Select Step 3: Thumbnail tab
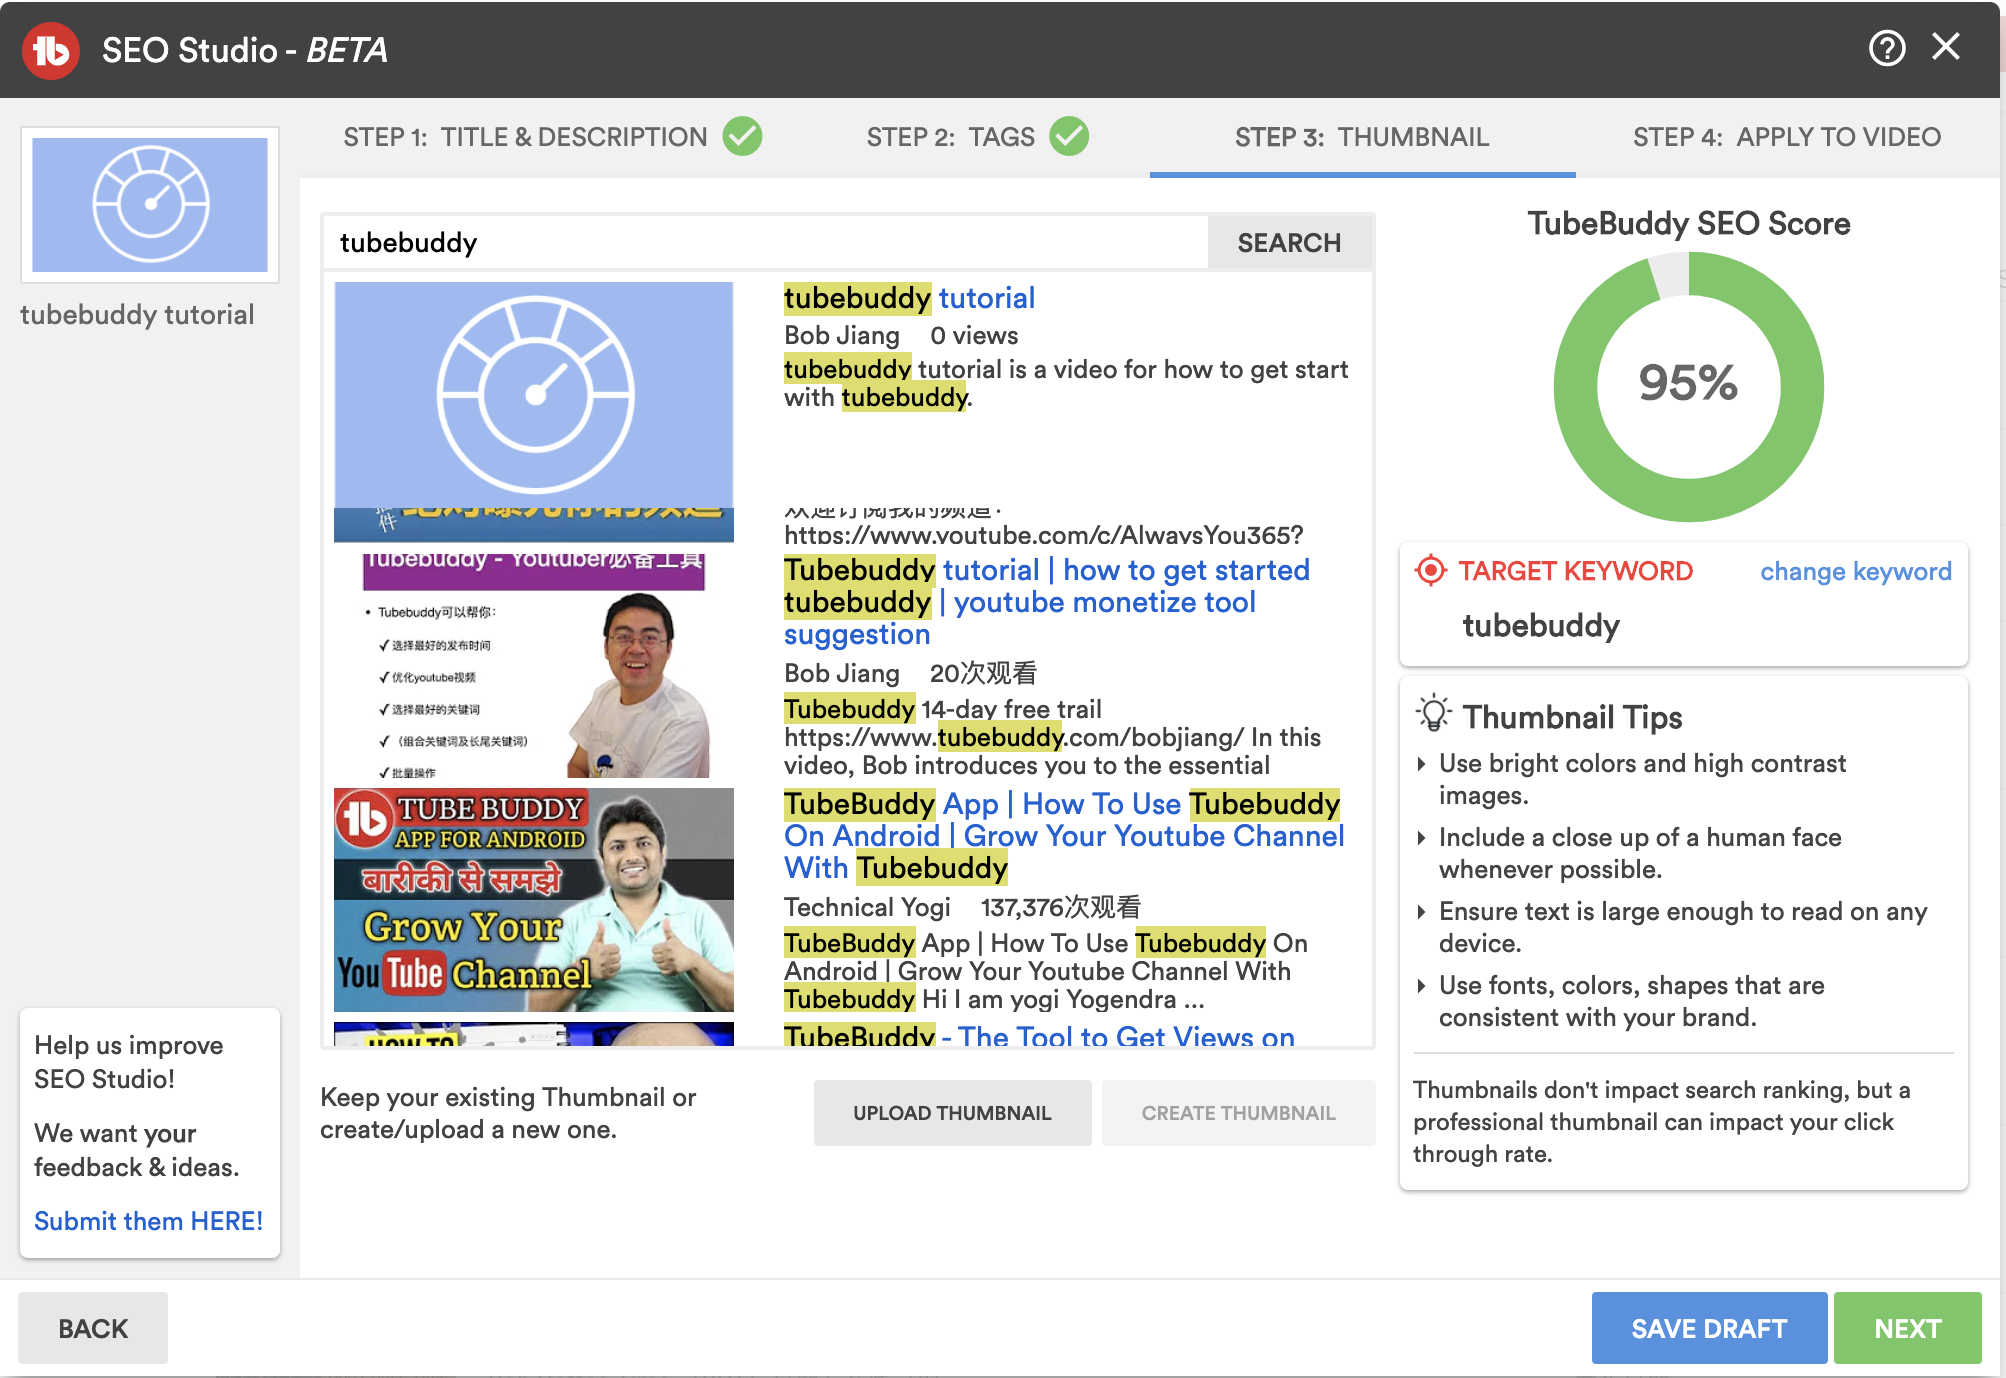This screenshot has width=2006, height=1378. click(x=1362, y=137)
